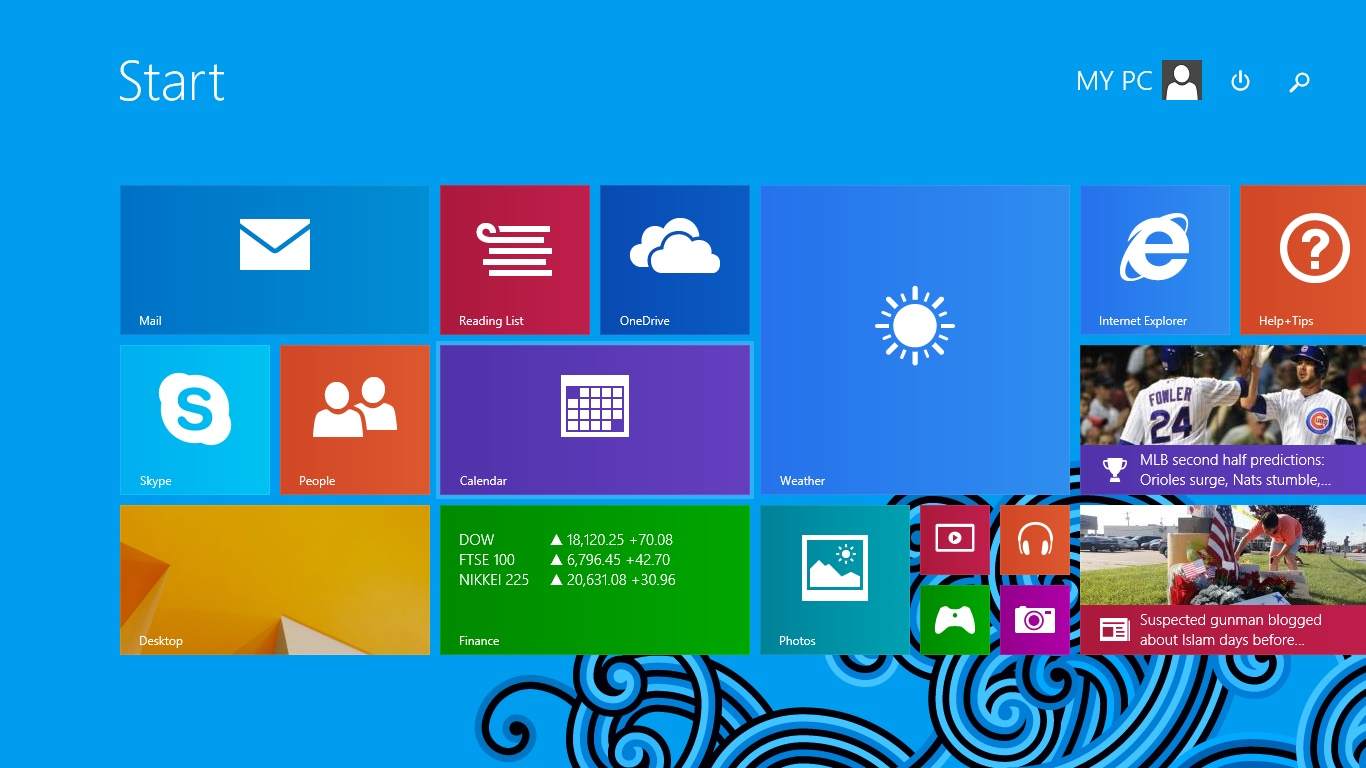Open the Desktop tile
This screenshot has height=768, width=1366.
pos(274,579)
